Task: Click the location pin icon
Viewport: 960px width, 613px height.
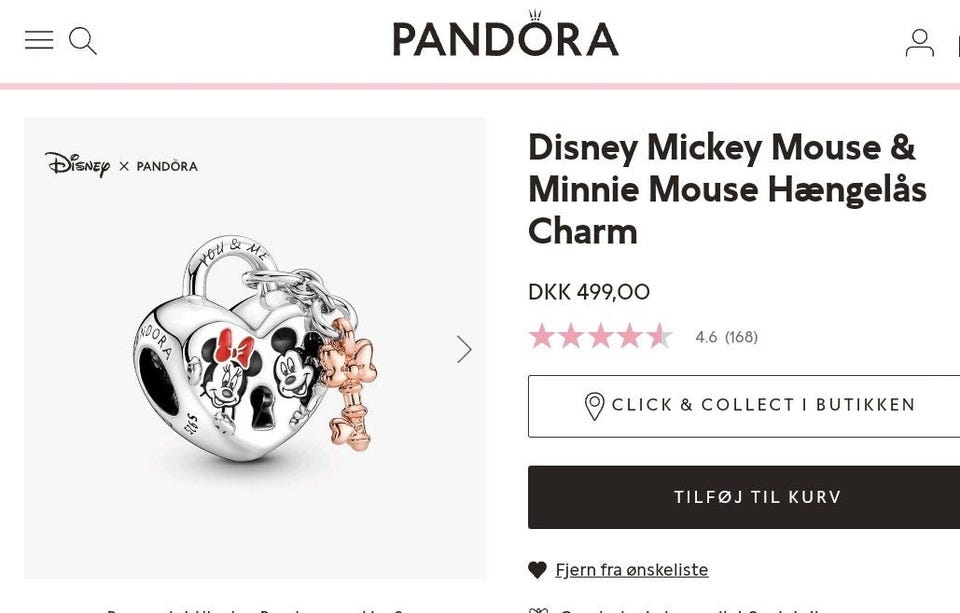Action: (594, 406)
